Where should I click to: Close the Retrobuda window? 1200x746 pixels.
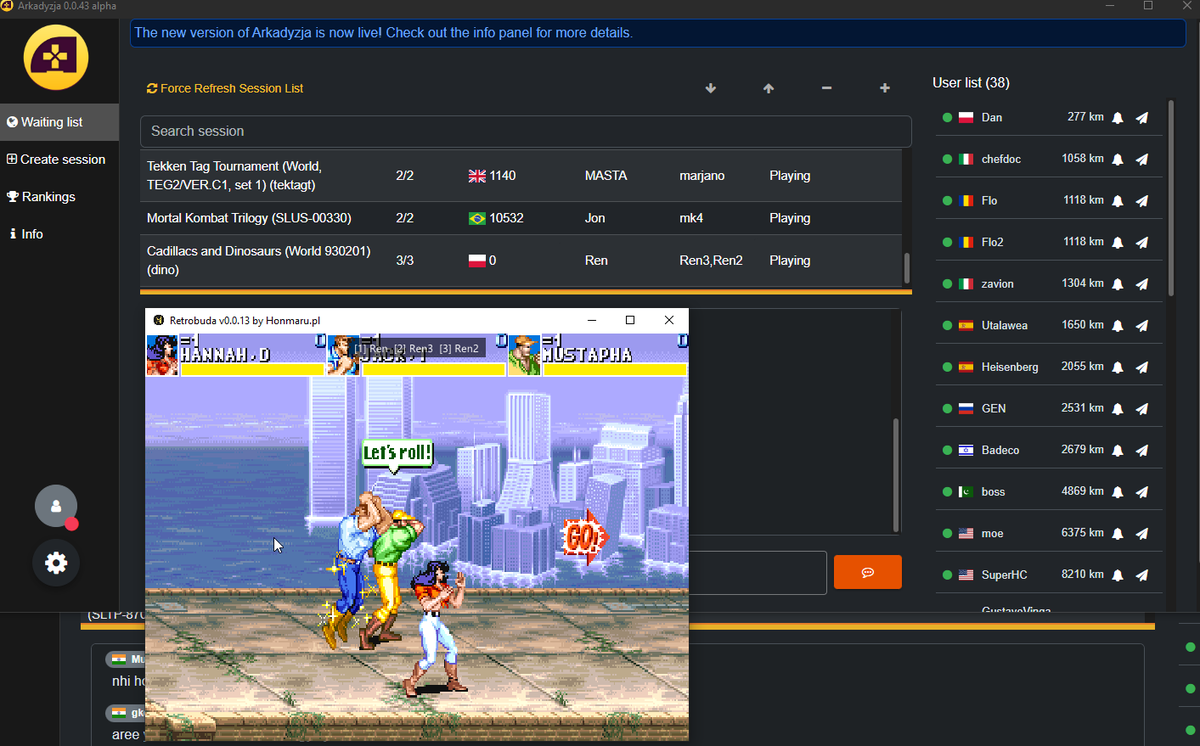(x=669, y=320)
